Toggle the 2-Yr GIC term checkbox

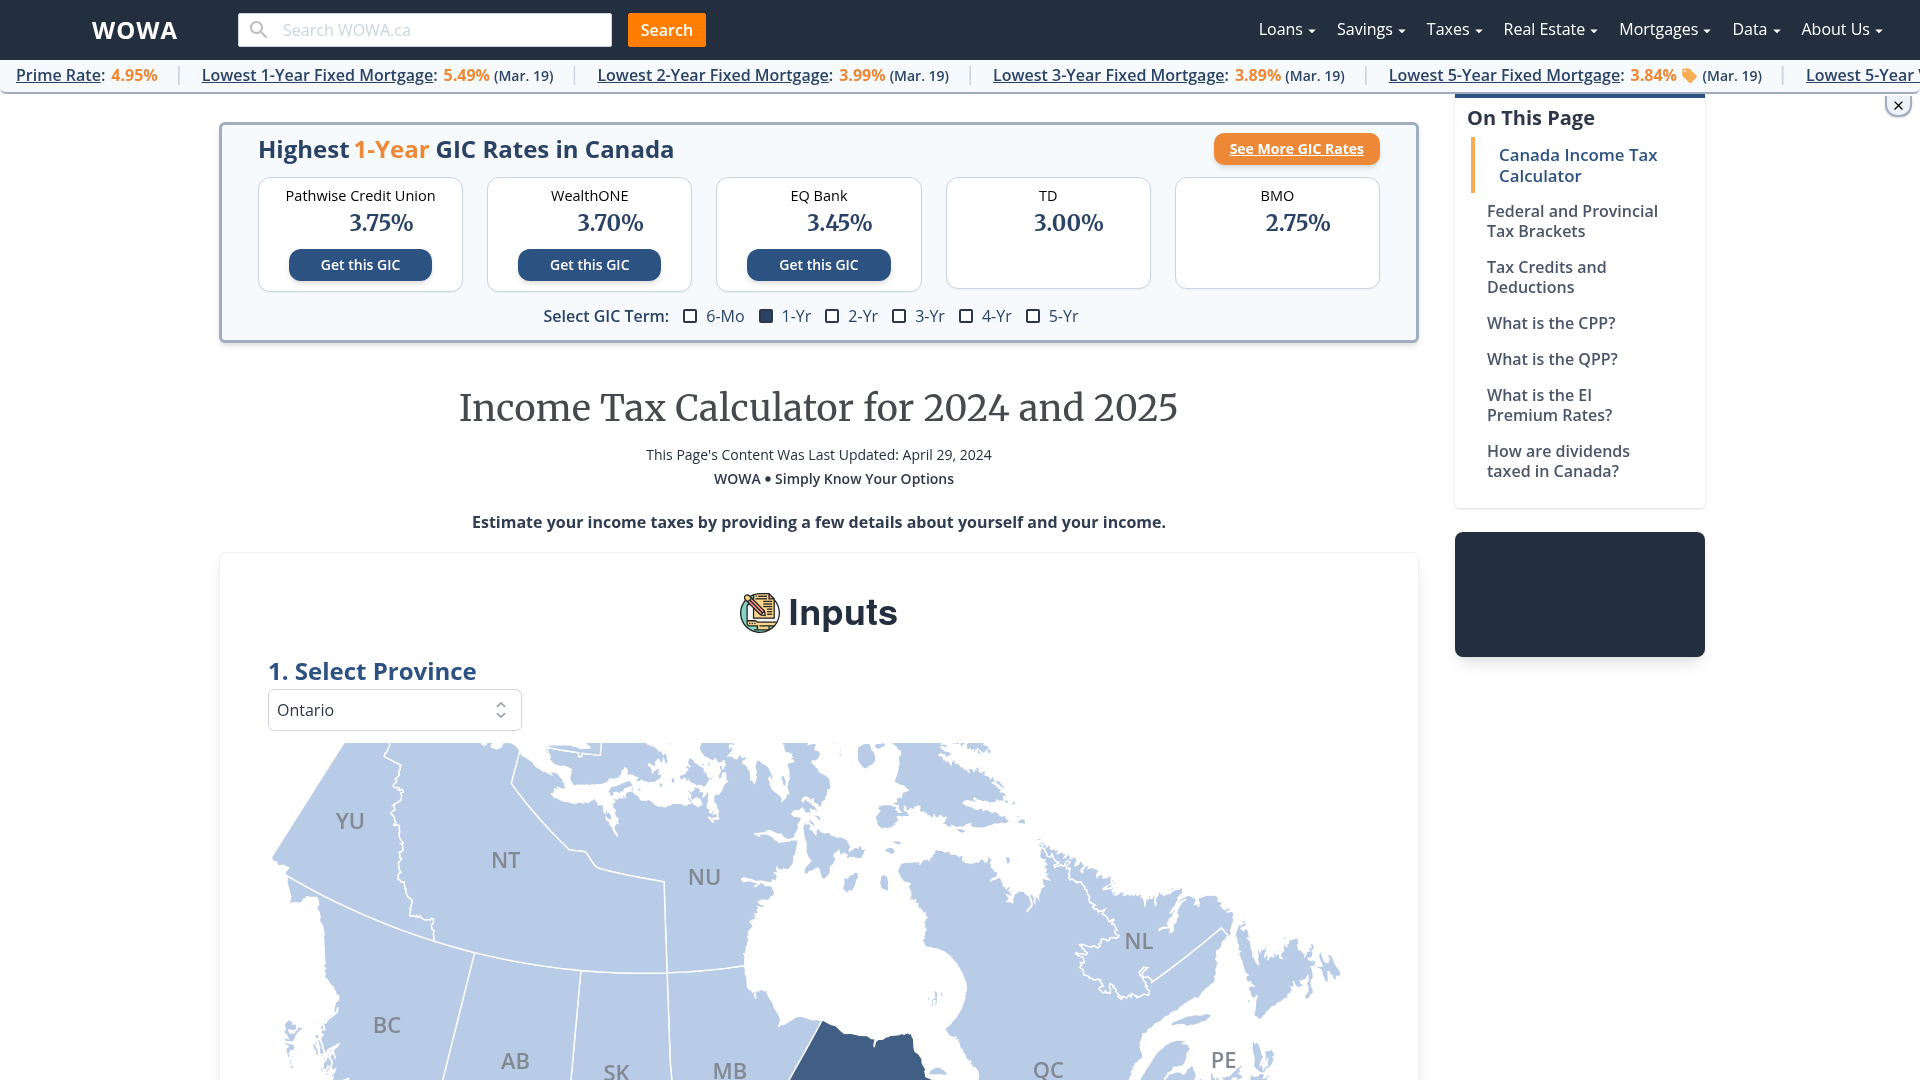click(x=832, y=315)
